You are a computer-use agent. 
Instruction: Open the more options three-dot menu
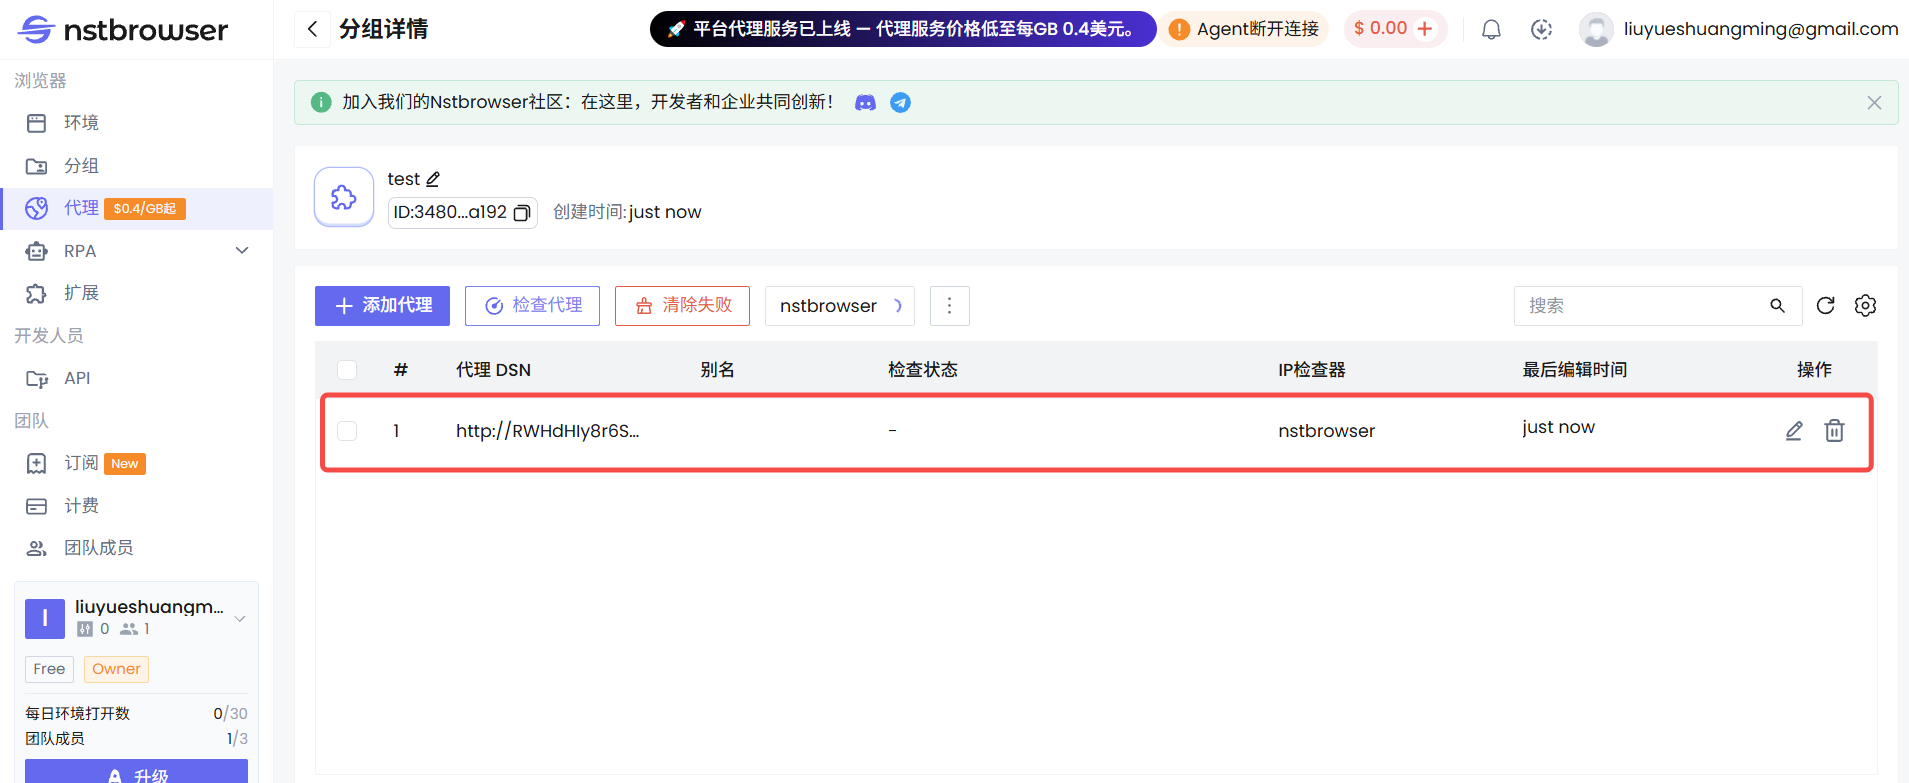(x=950, y=306)
